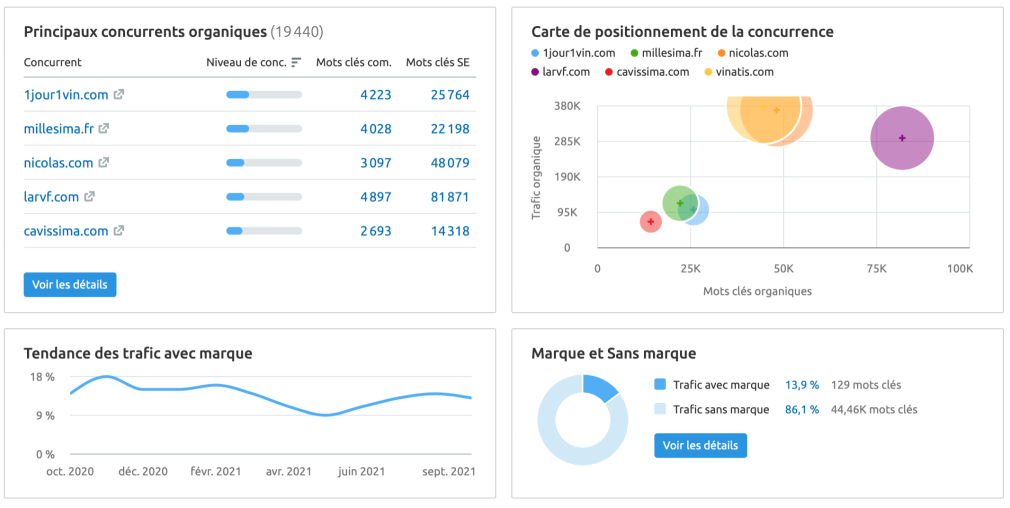Click the 13,9 % branded traffic value
This screenshot has height=508, width=1010.
point(802,385)
